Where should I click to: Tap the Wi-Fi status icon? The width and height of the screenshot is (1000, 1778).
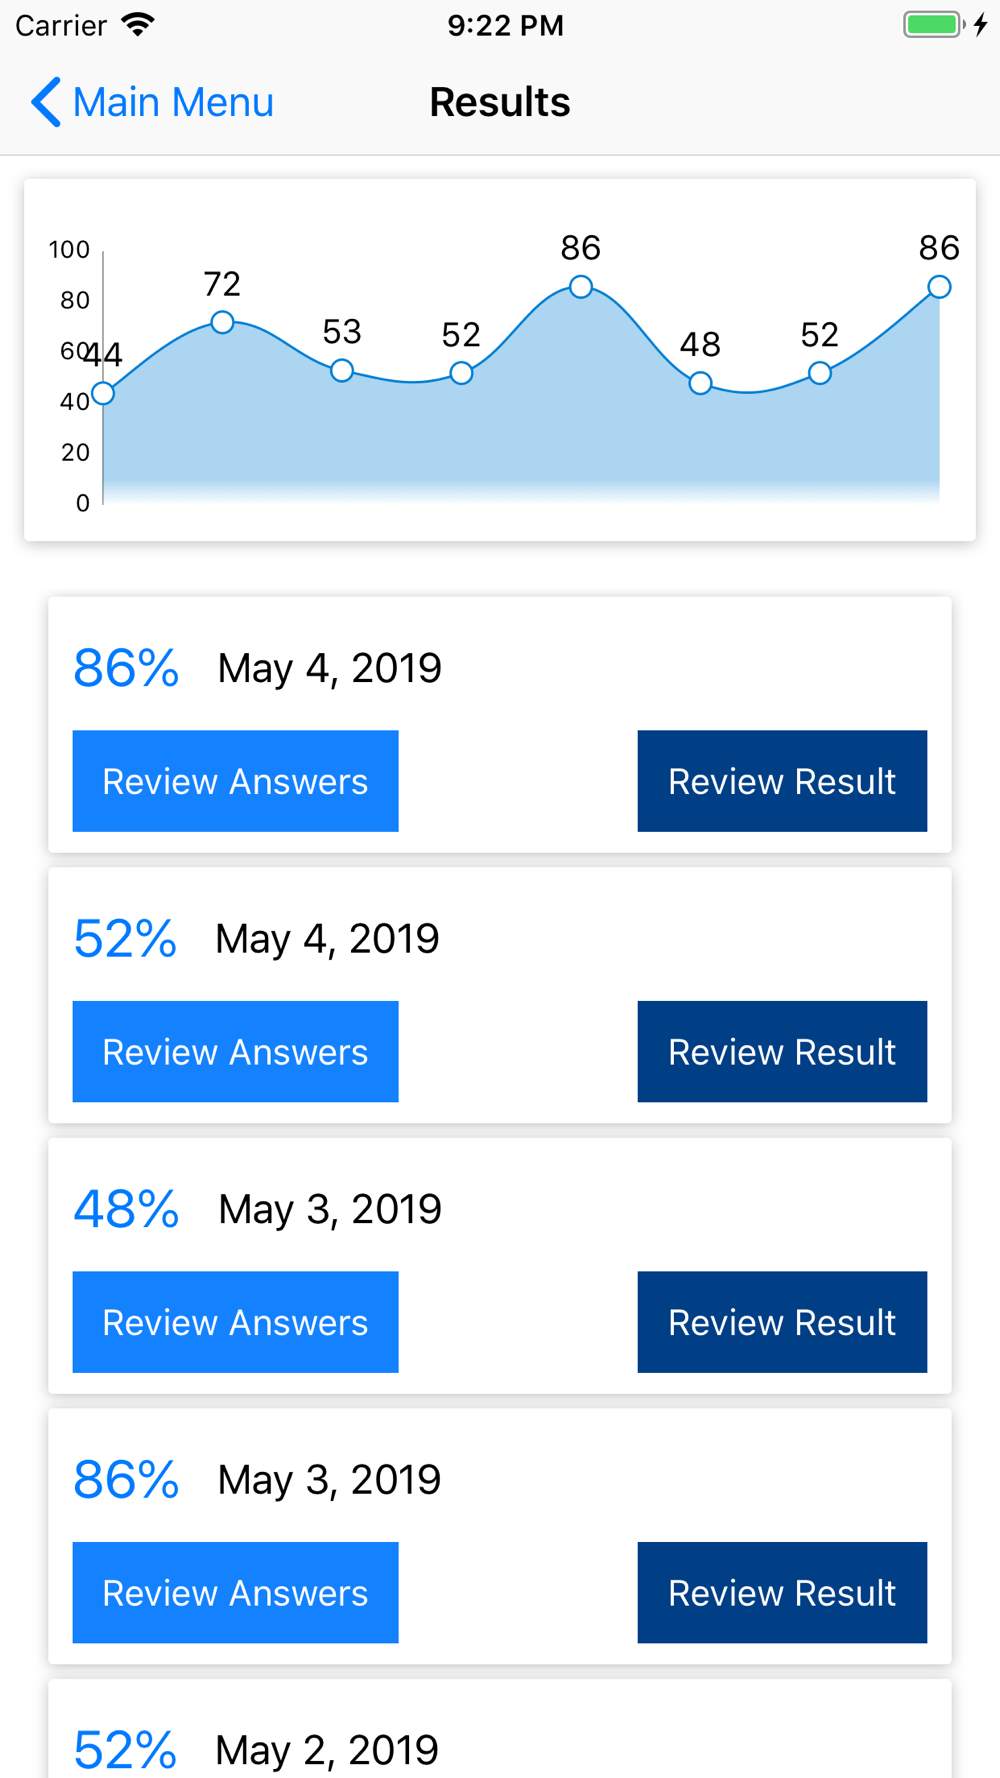[138, 24]
